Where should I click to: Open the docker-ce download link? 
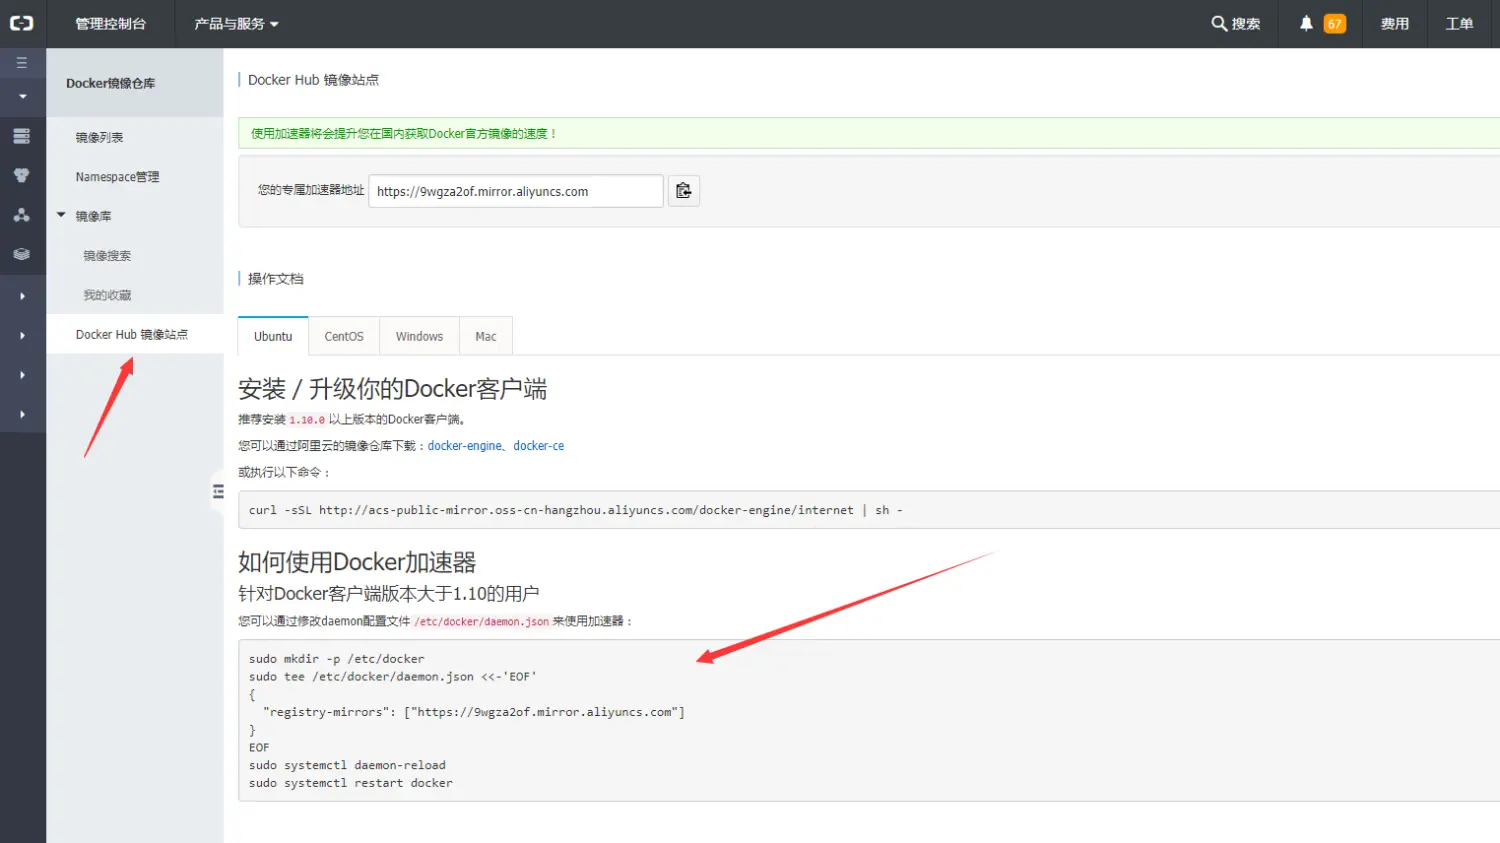click(539, 446)
